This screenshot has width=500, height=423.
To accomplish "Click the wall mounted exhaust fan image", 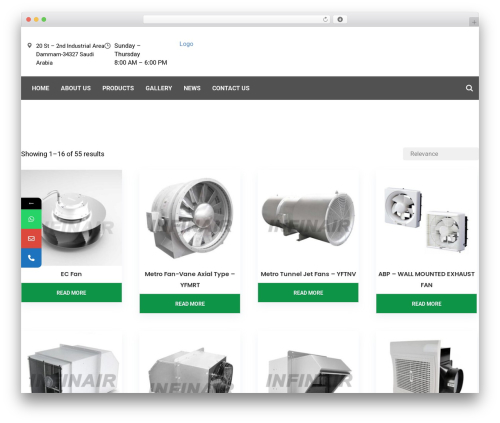I will [426, 218].
